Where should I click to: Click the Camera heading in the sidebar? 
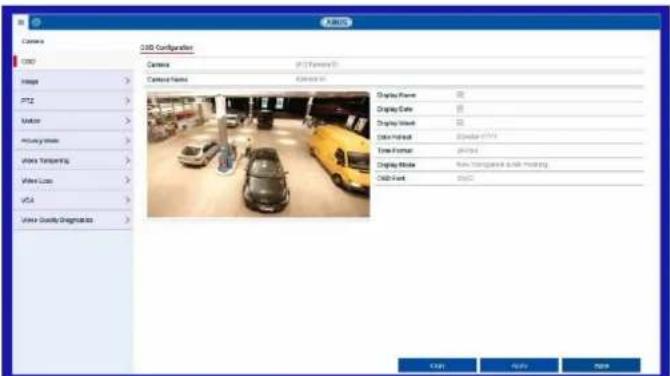32,41
